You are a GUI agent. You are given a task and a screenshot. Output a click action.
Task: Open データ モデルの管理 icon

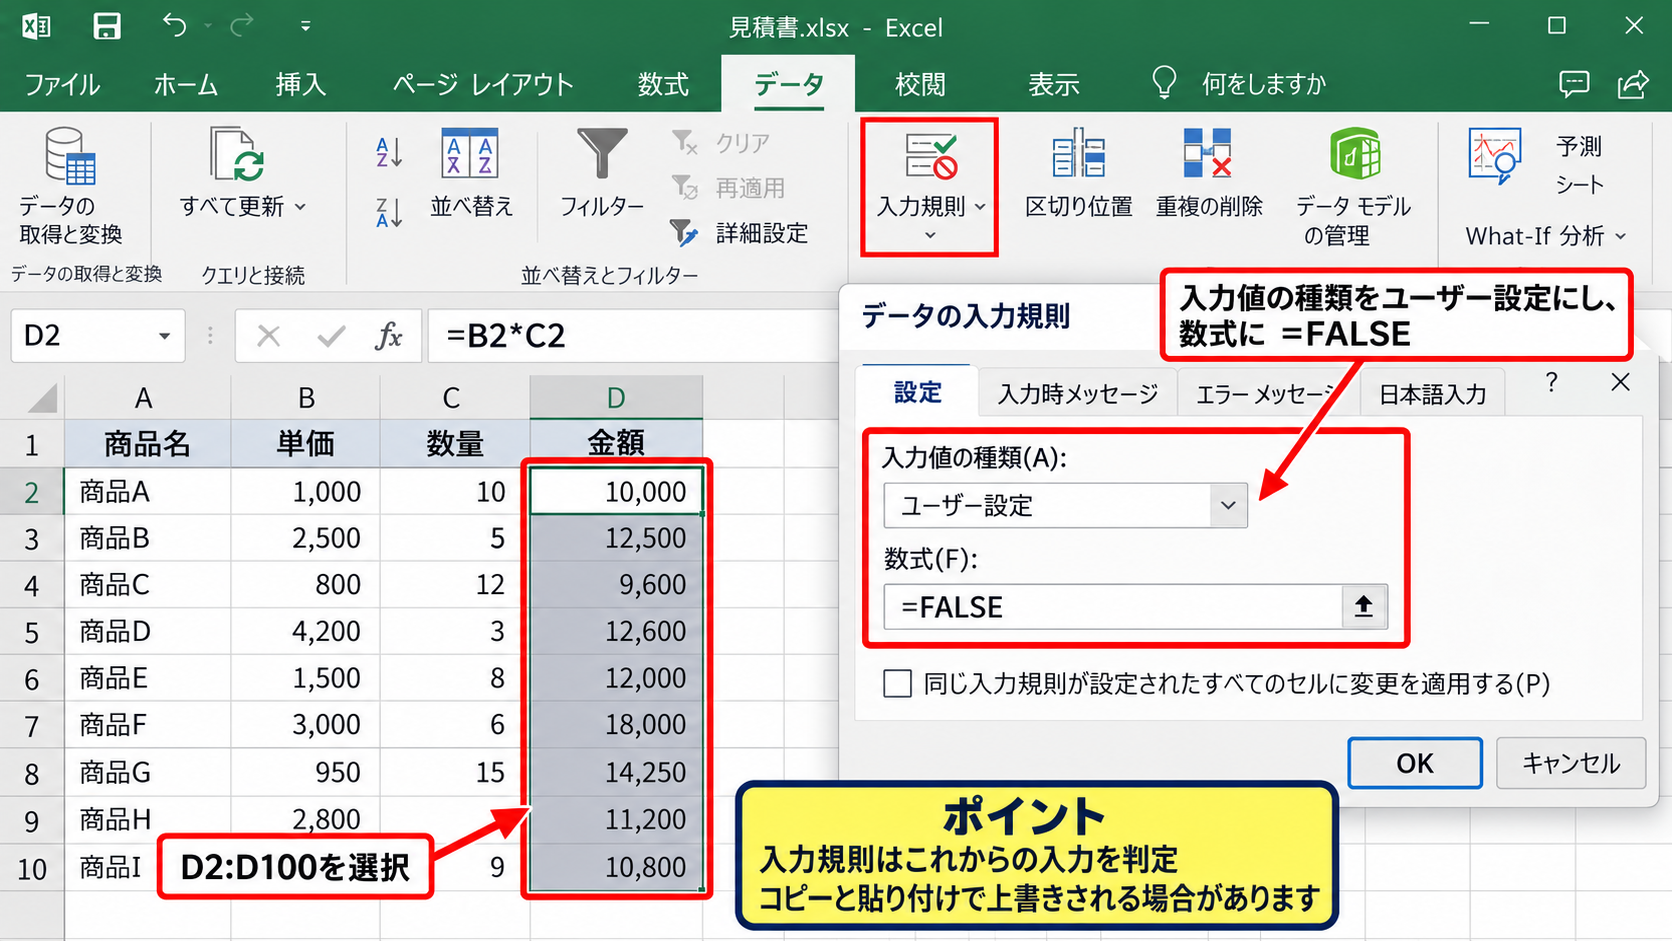point(1354,154)
